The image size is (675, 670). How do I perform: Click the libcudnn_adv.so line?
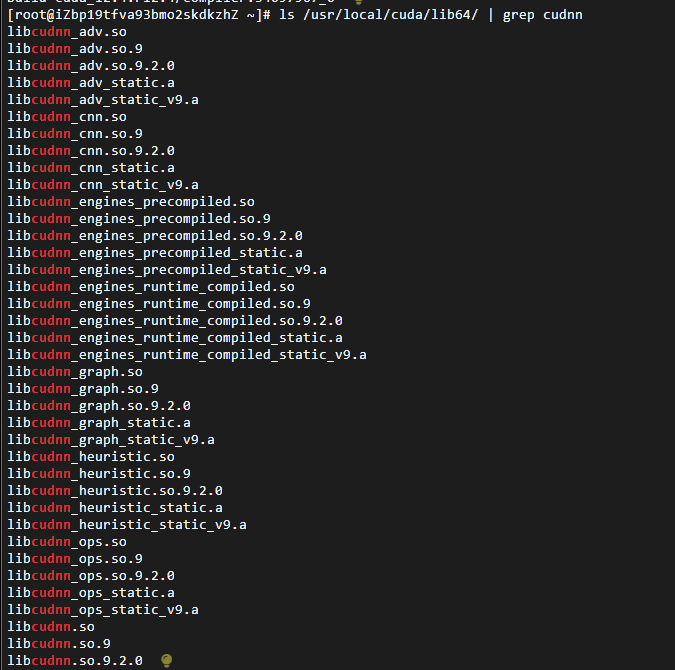(67, 32)
